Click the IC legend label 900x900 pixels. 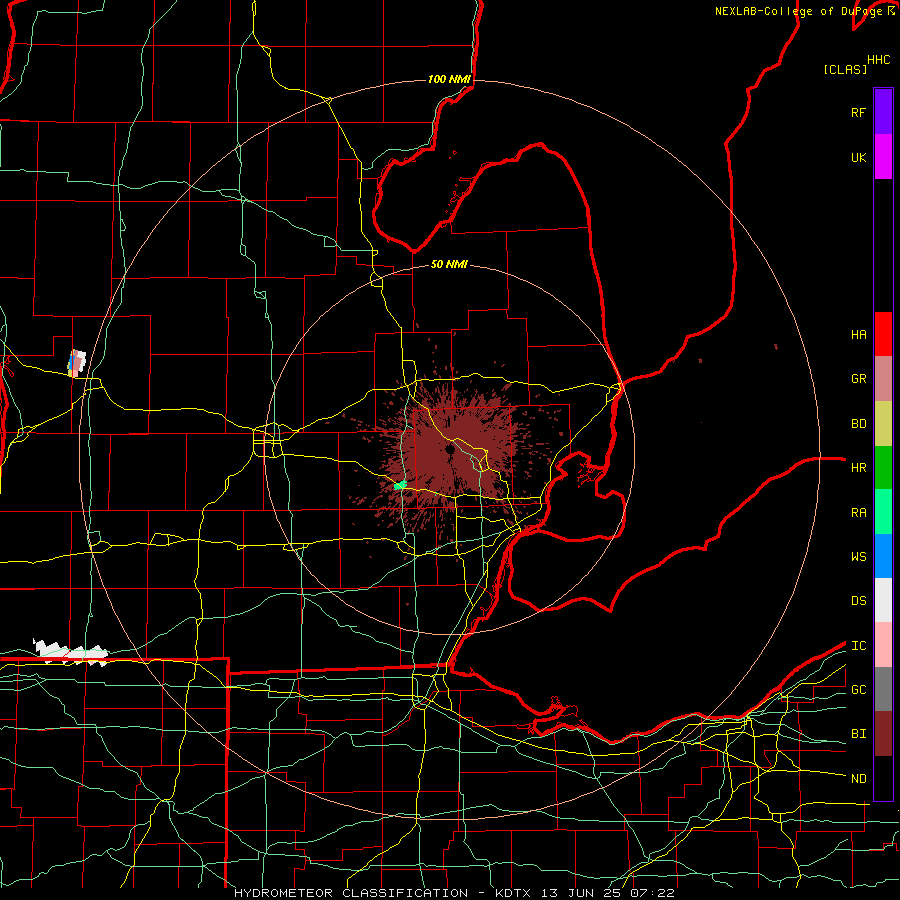pyautogui.click(x=859, y=646)
